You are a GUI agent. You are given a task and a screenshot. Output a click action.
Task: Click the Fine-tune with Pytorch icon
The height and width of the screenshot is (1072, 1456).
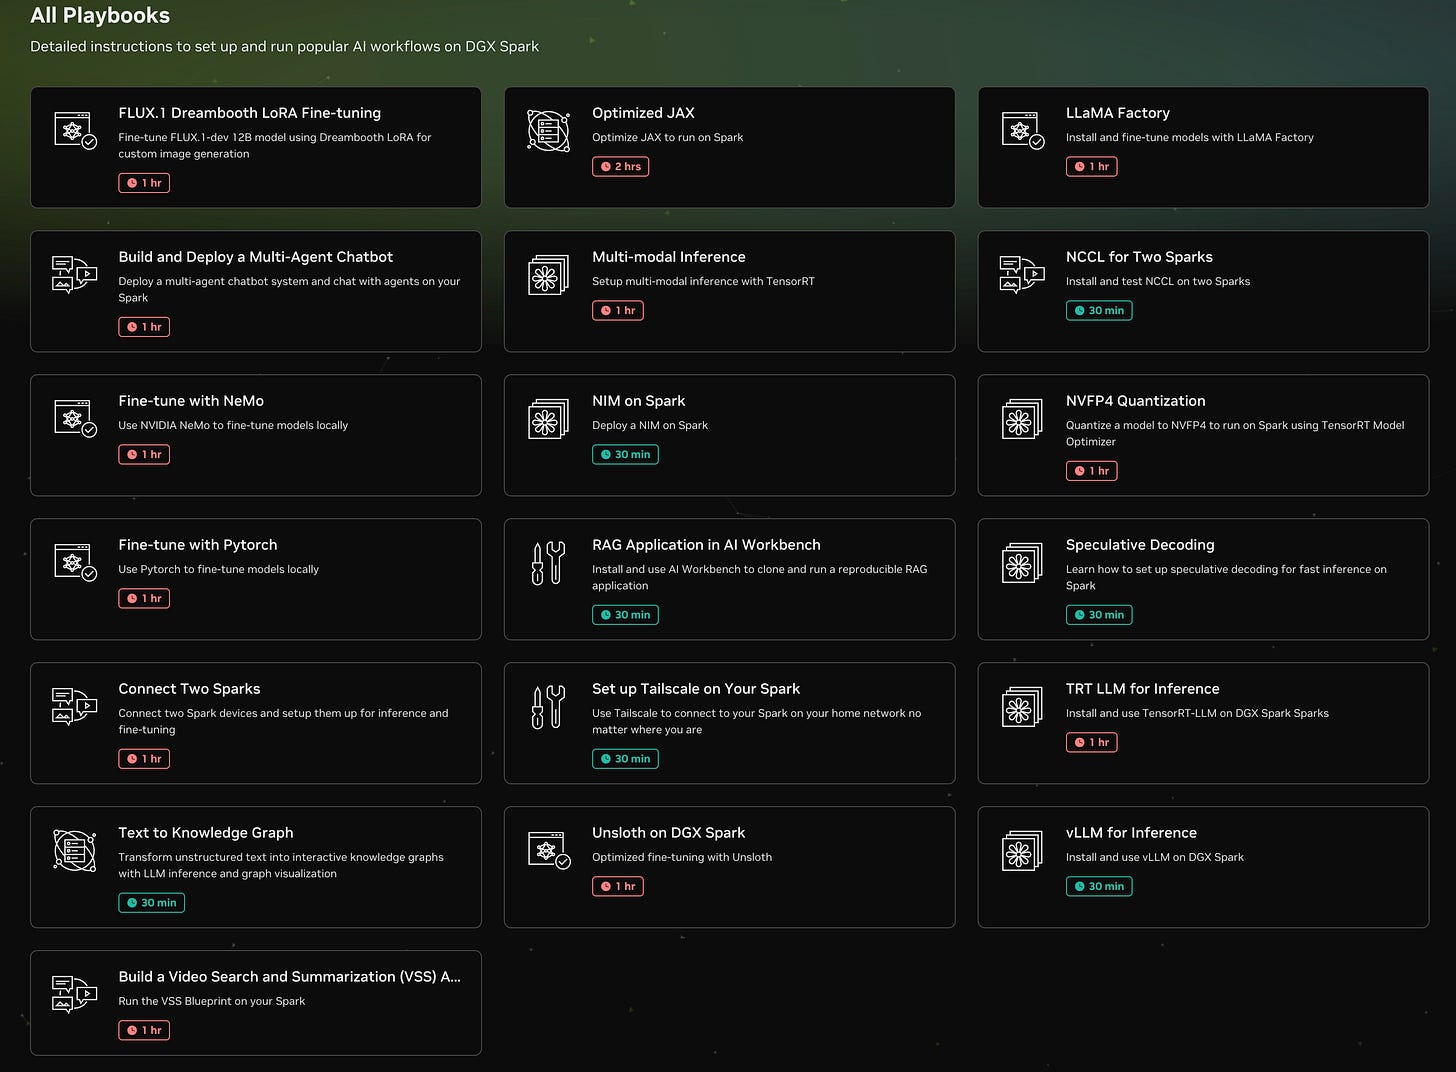coord(75,562)
